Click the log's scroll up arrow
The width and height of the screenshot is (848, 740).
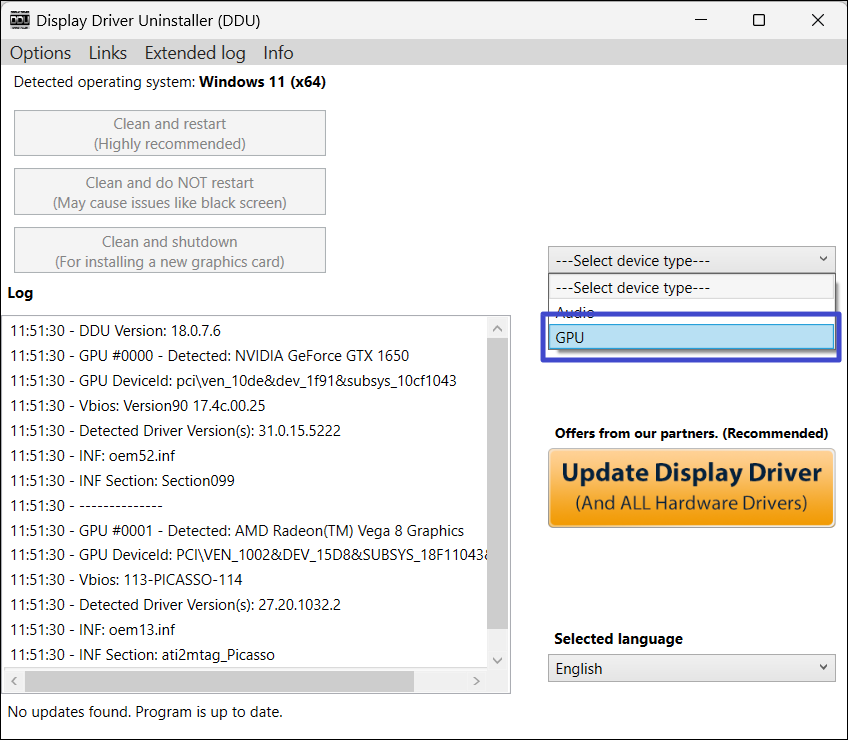[x=497, y=327]
